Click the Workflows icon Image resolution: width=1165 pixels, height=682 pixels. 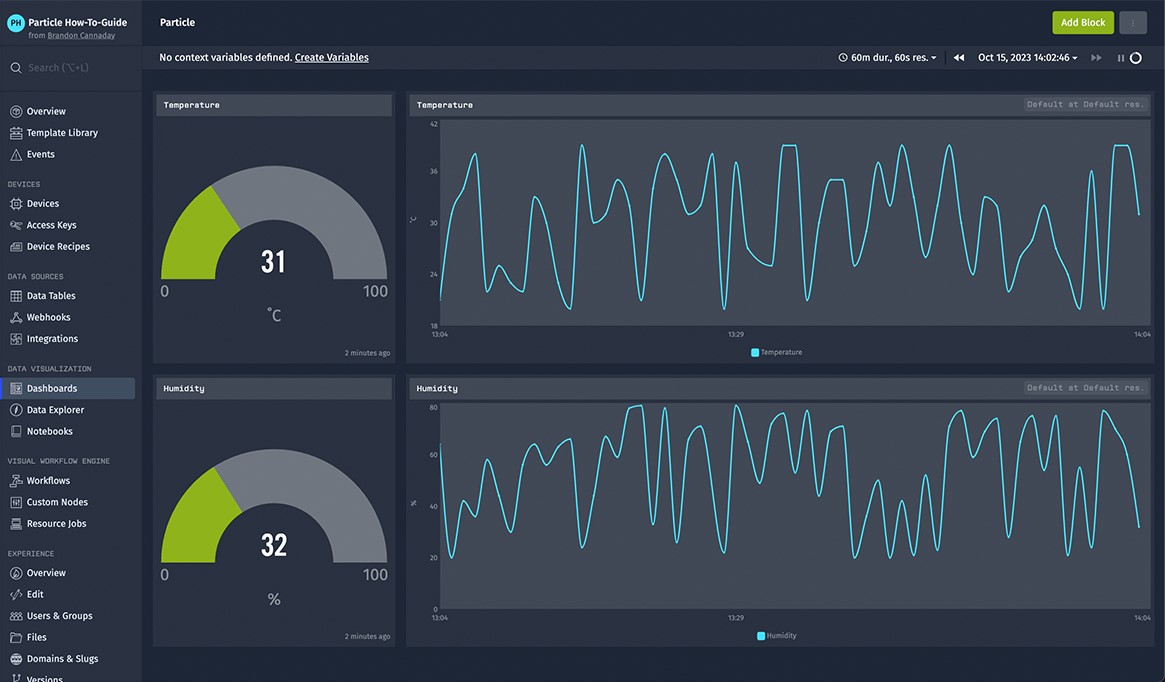coord(16,481)
